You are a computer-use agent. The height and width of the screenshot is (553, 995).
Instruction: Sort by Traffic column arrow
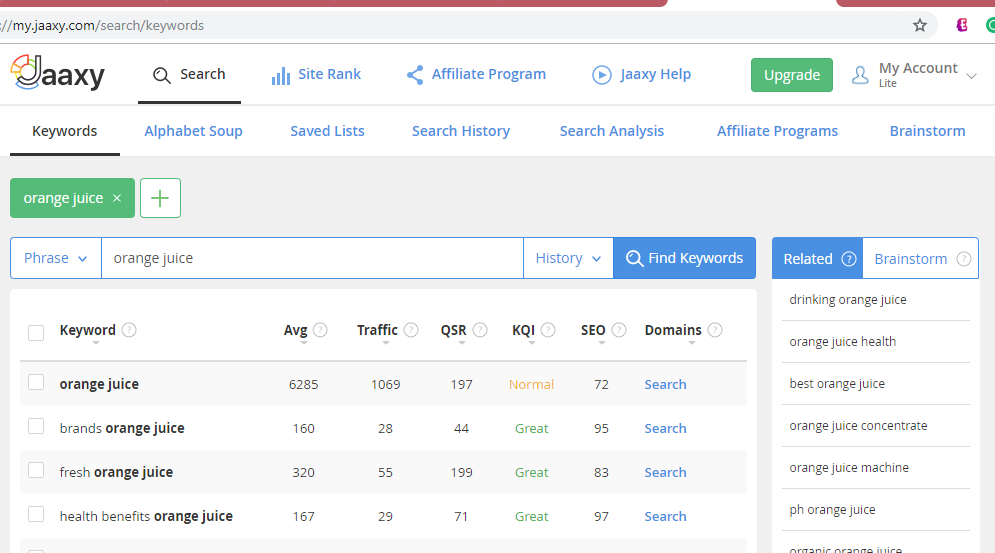(x=386, y=343)
